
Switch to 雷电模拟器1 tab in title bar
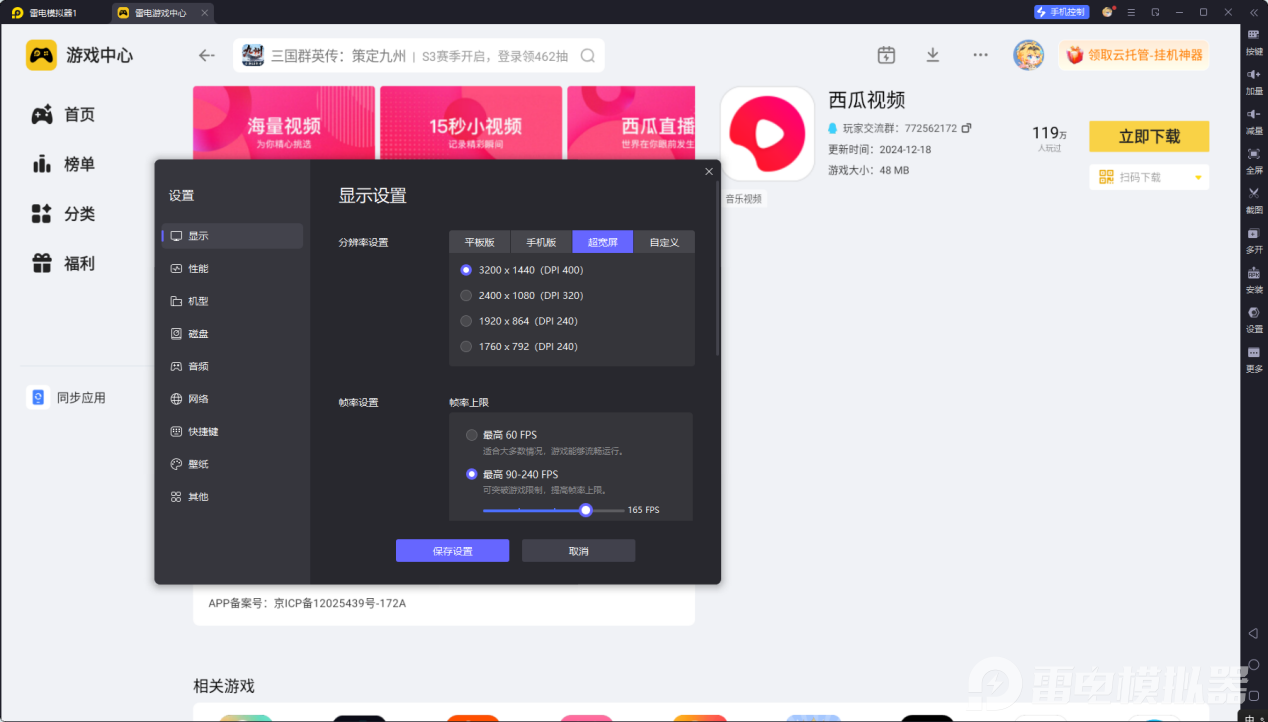click(x=44, y=12)
